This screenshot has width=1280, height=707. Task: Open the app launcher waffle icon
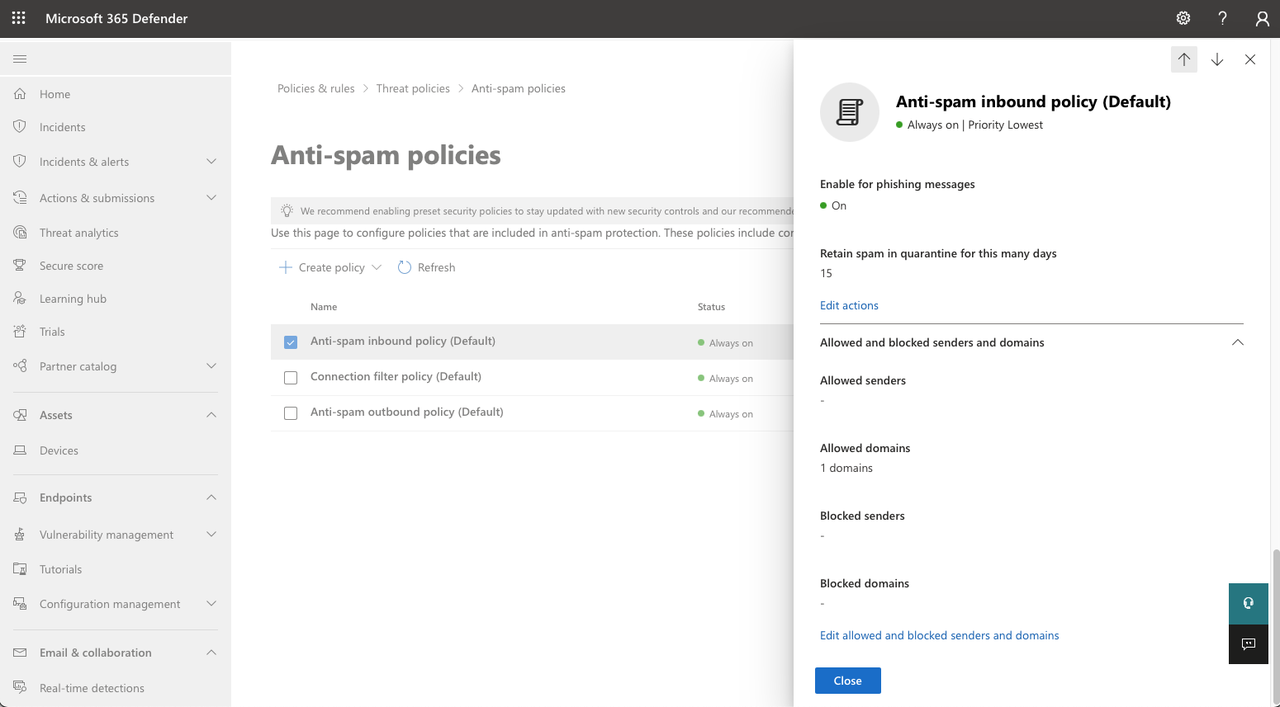tap(19, 19)
